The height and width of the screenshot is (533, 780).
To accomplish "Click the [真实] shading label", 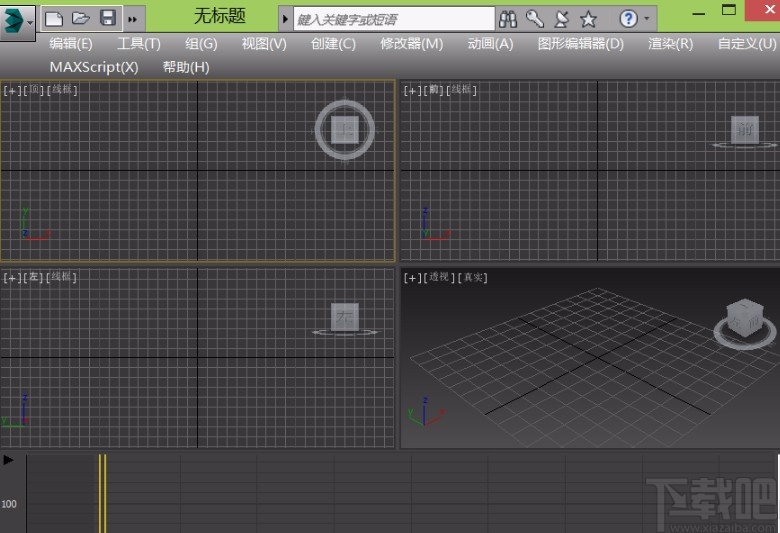I will [x=473, y=277].
